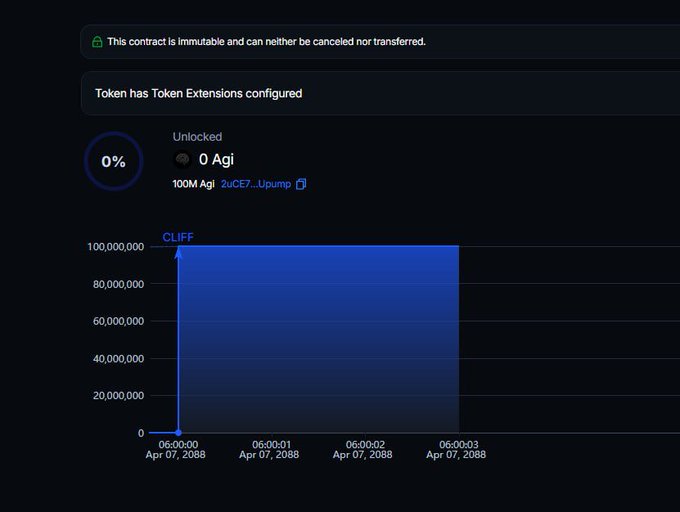Click the 'Unlocked' label
The width and height of the screenshot is (680, 512).
tap(197, 137)
